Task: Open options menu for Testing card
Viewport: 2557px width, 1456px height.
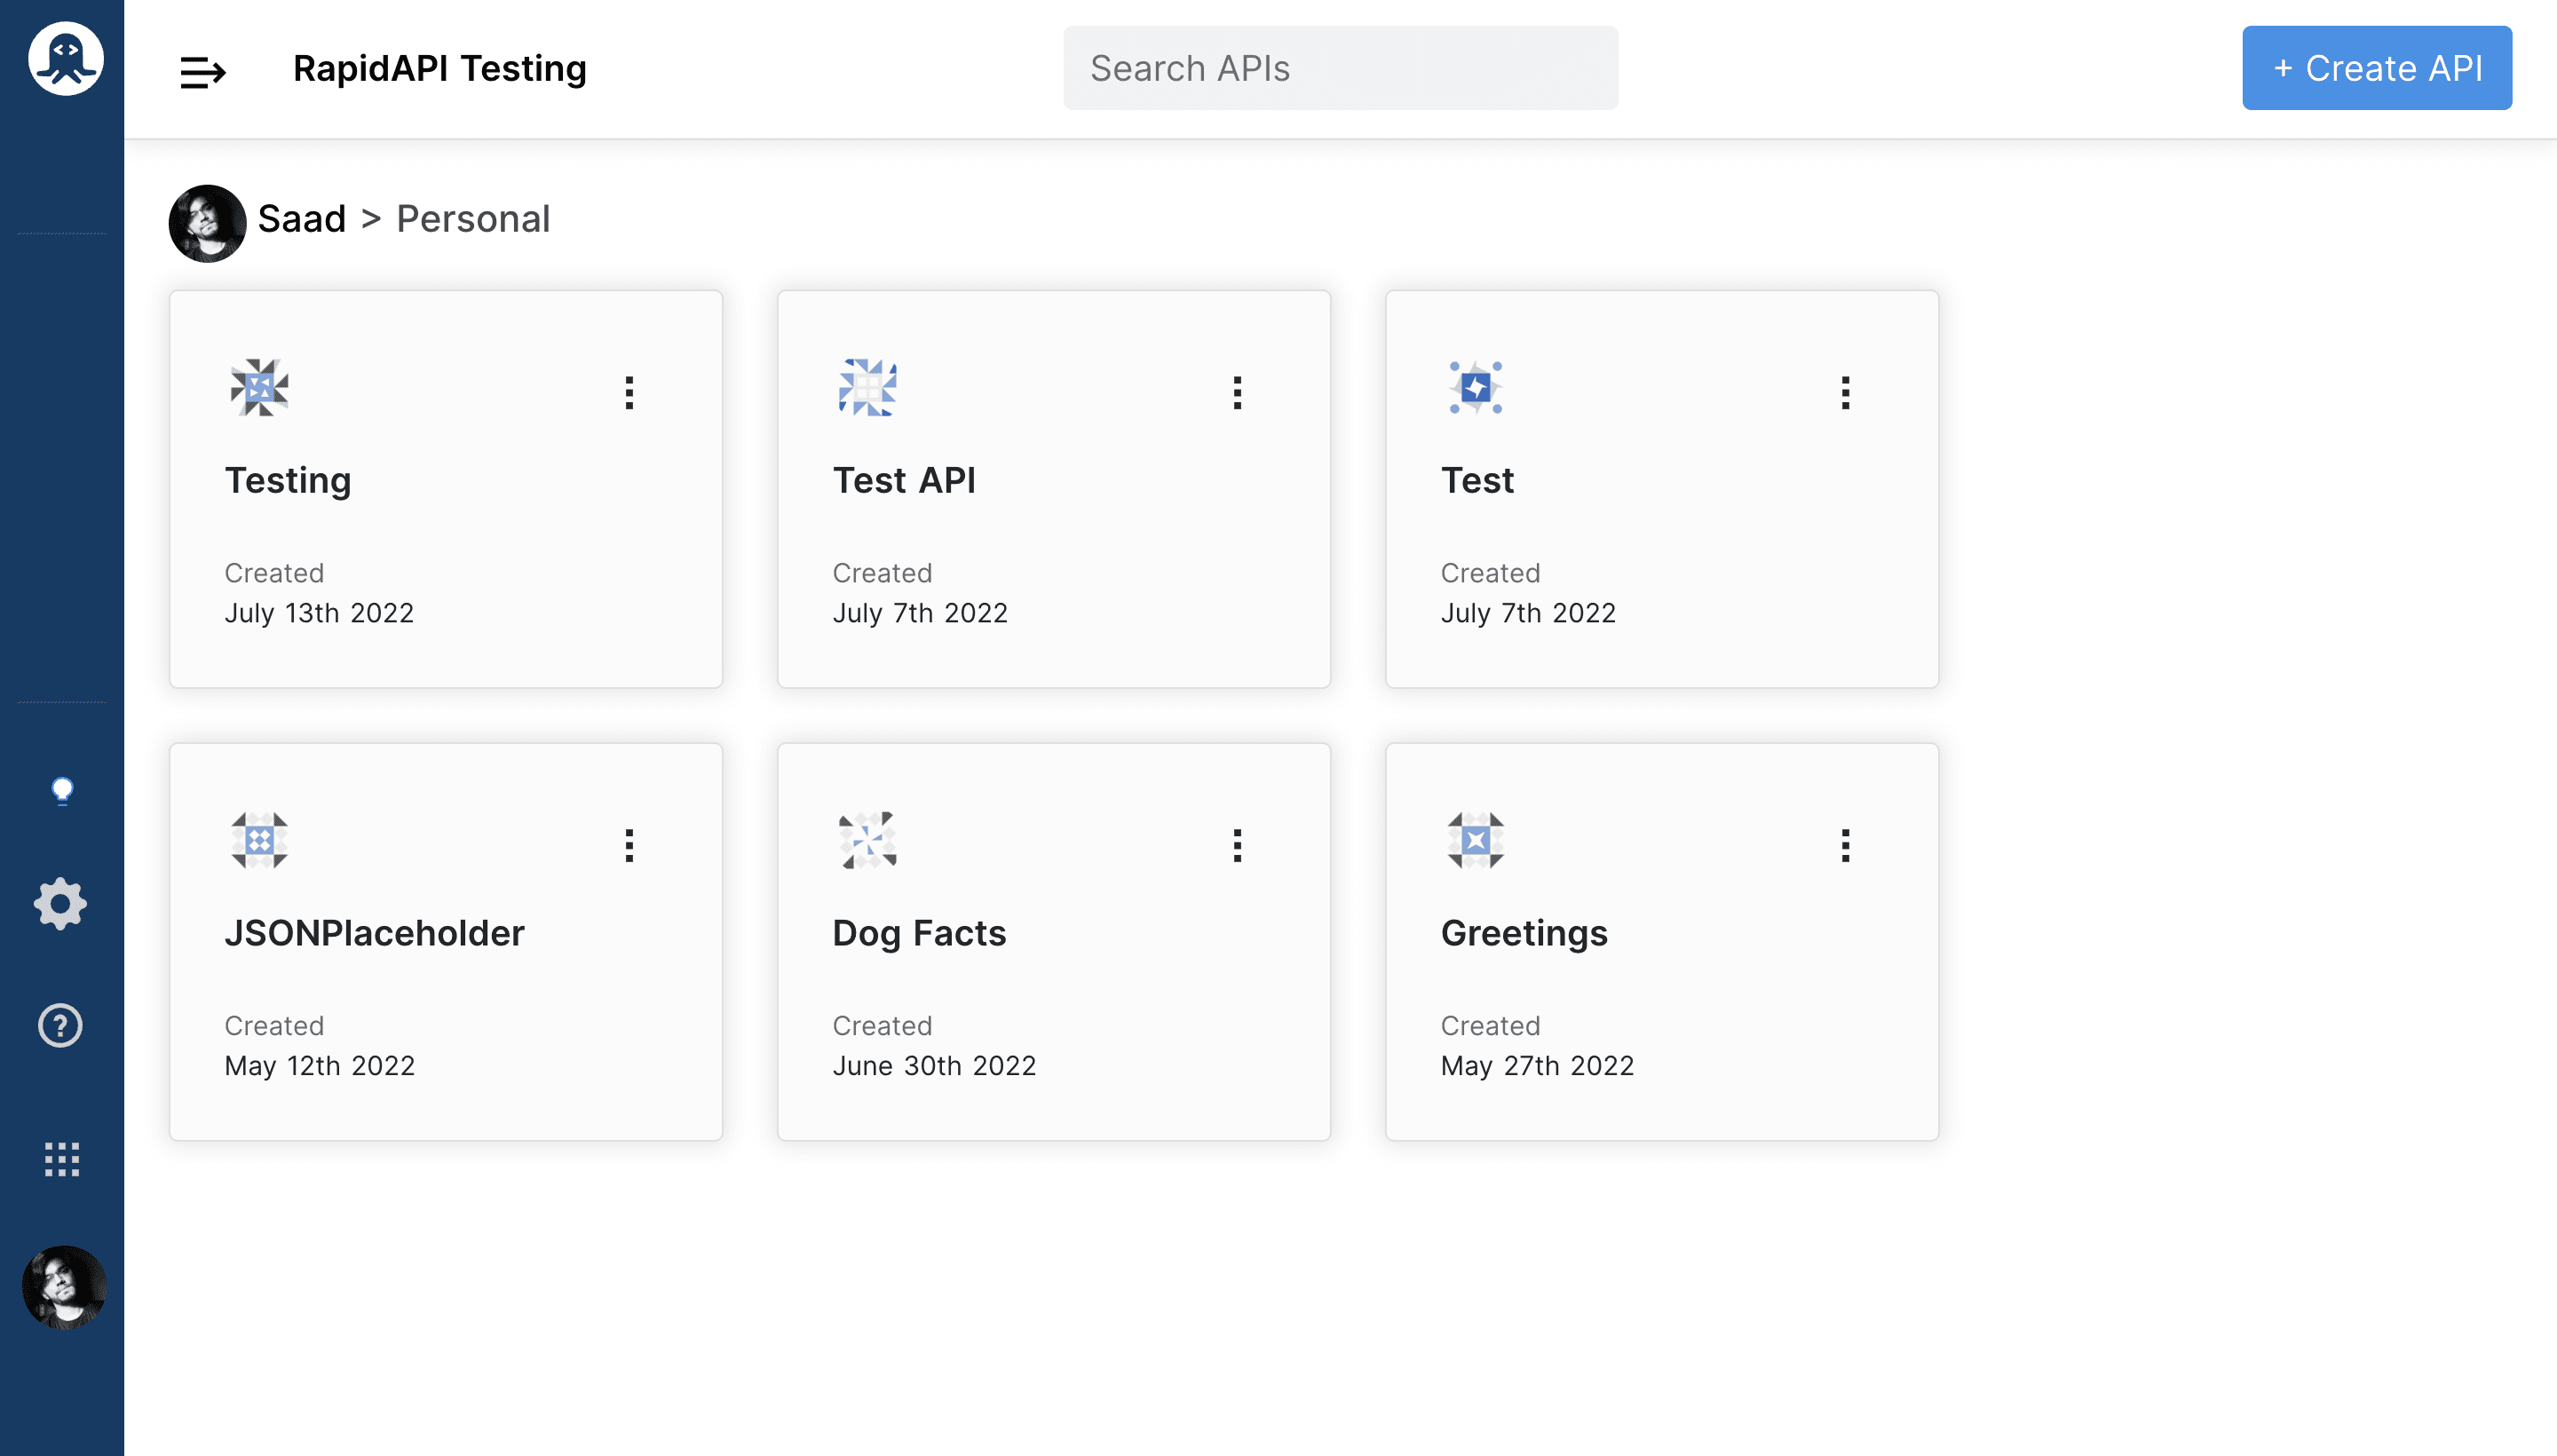Action: (x=629, y=393)
